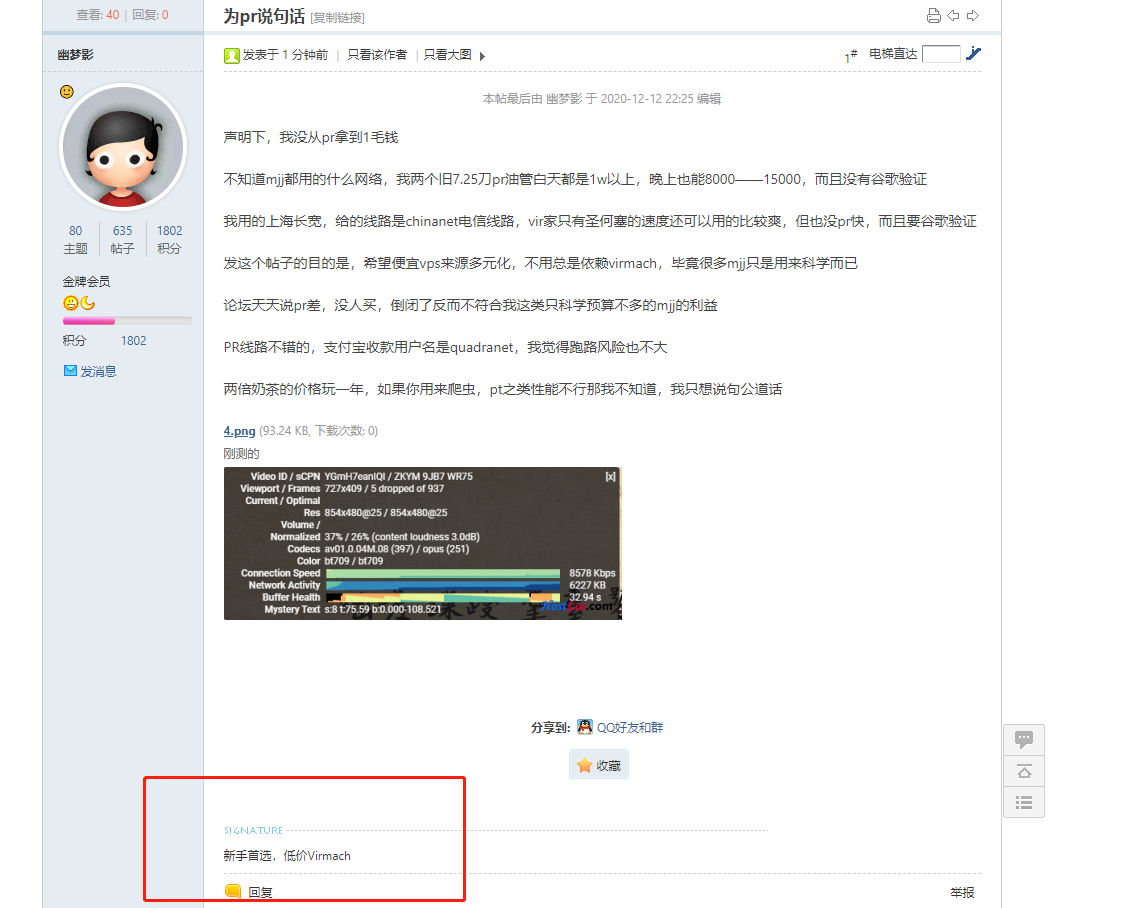Image resolution: width=1140 pixels, height=908 pixels.
Task: Click the quick reply speech bubble icon
Action: [1023, 740]
